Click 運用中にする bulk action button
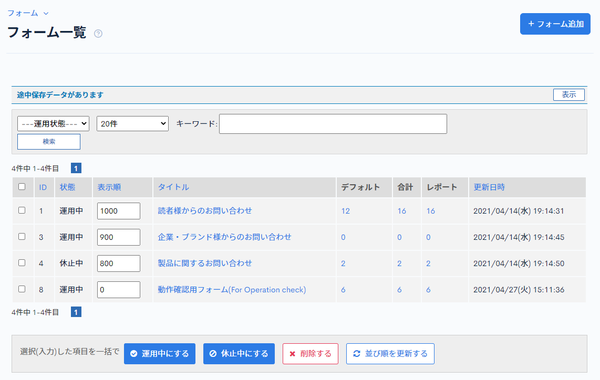600x380 pixels. point(160,354)
